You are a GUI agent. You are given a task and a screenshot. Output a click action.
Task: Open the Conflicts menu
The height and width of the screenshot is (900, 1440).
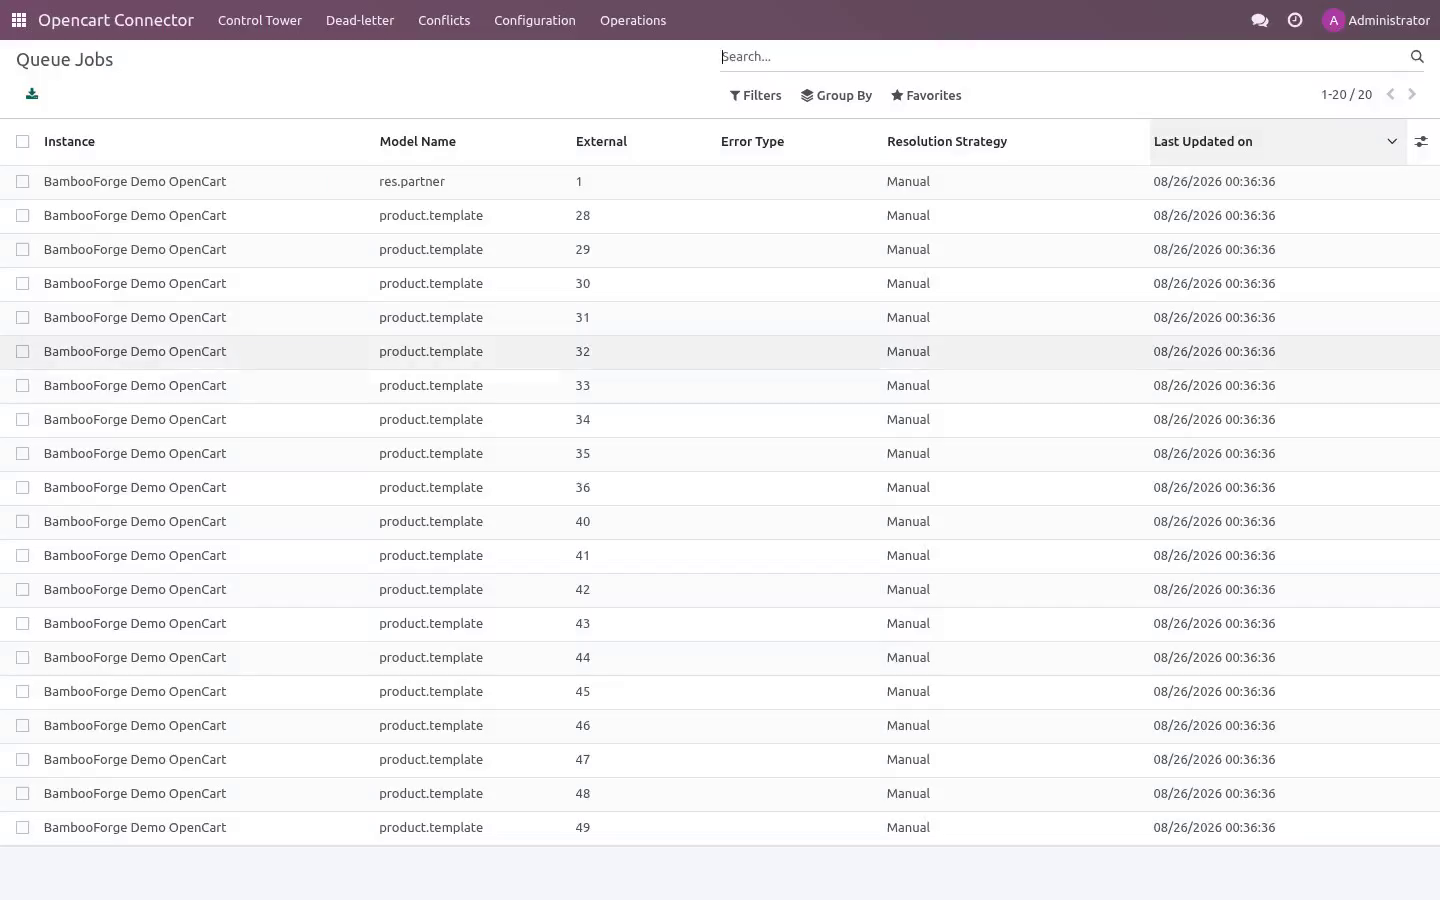(444, 20)
